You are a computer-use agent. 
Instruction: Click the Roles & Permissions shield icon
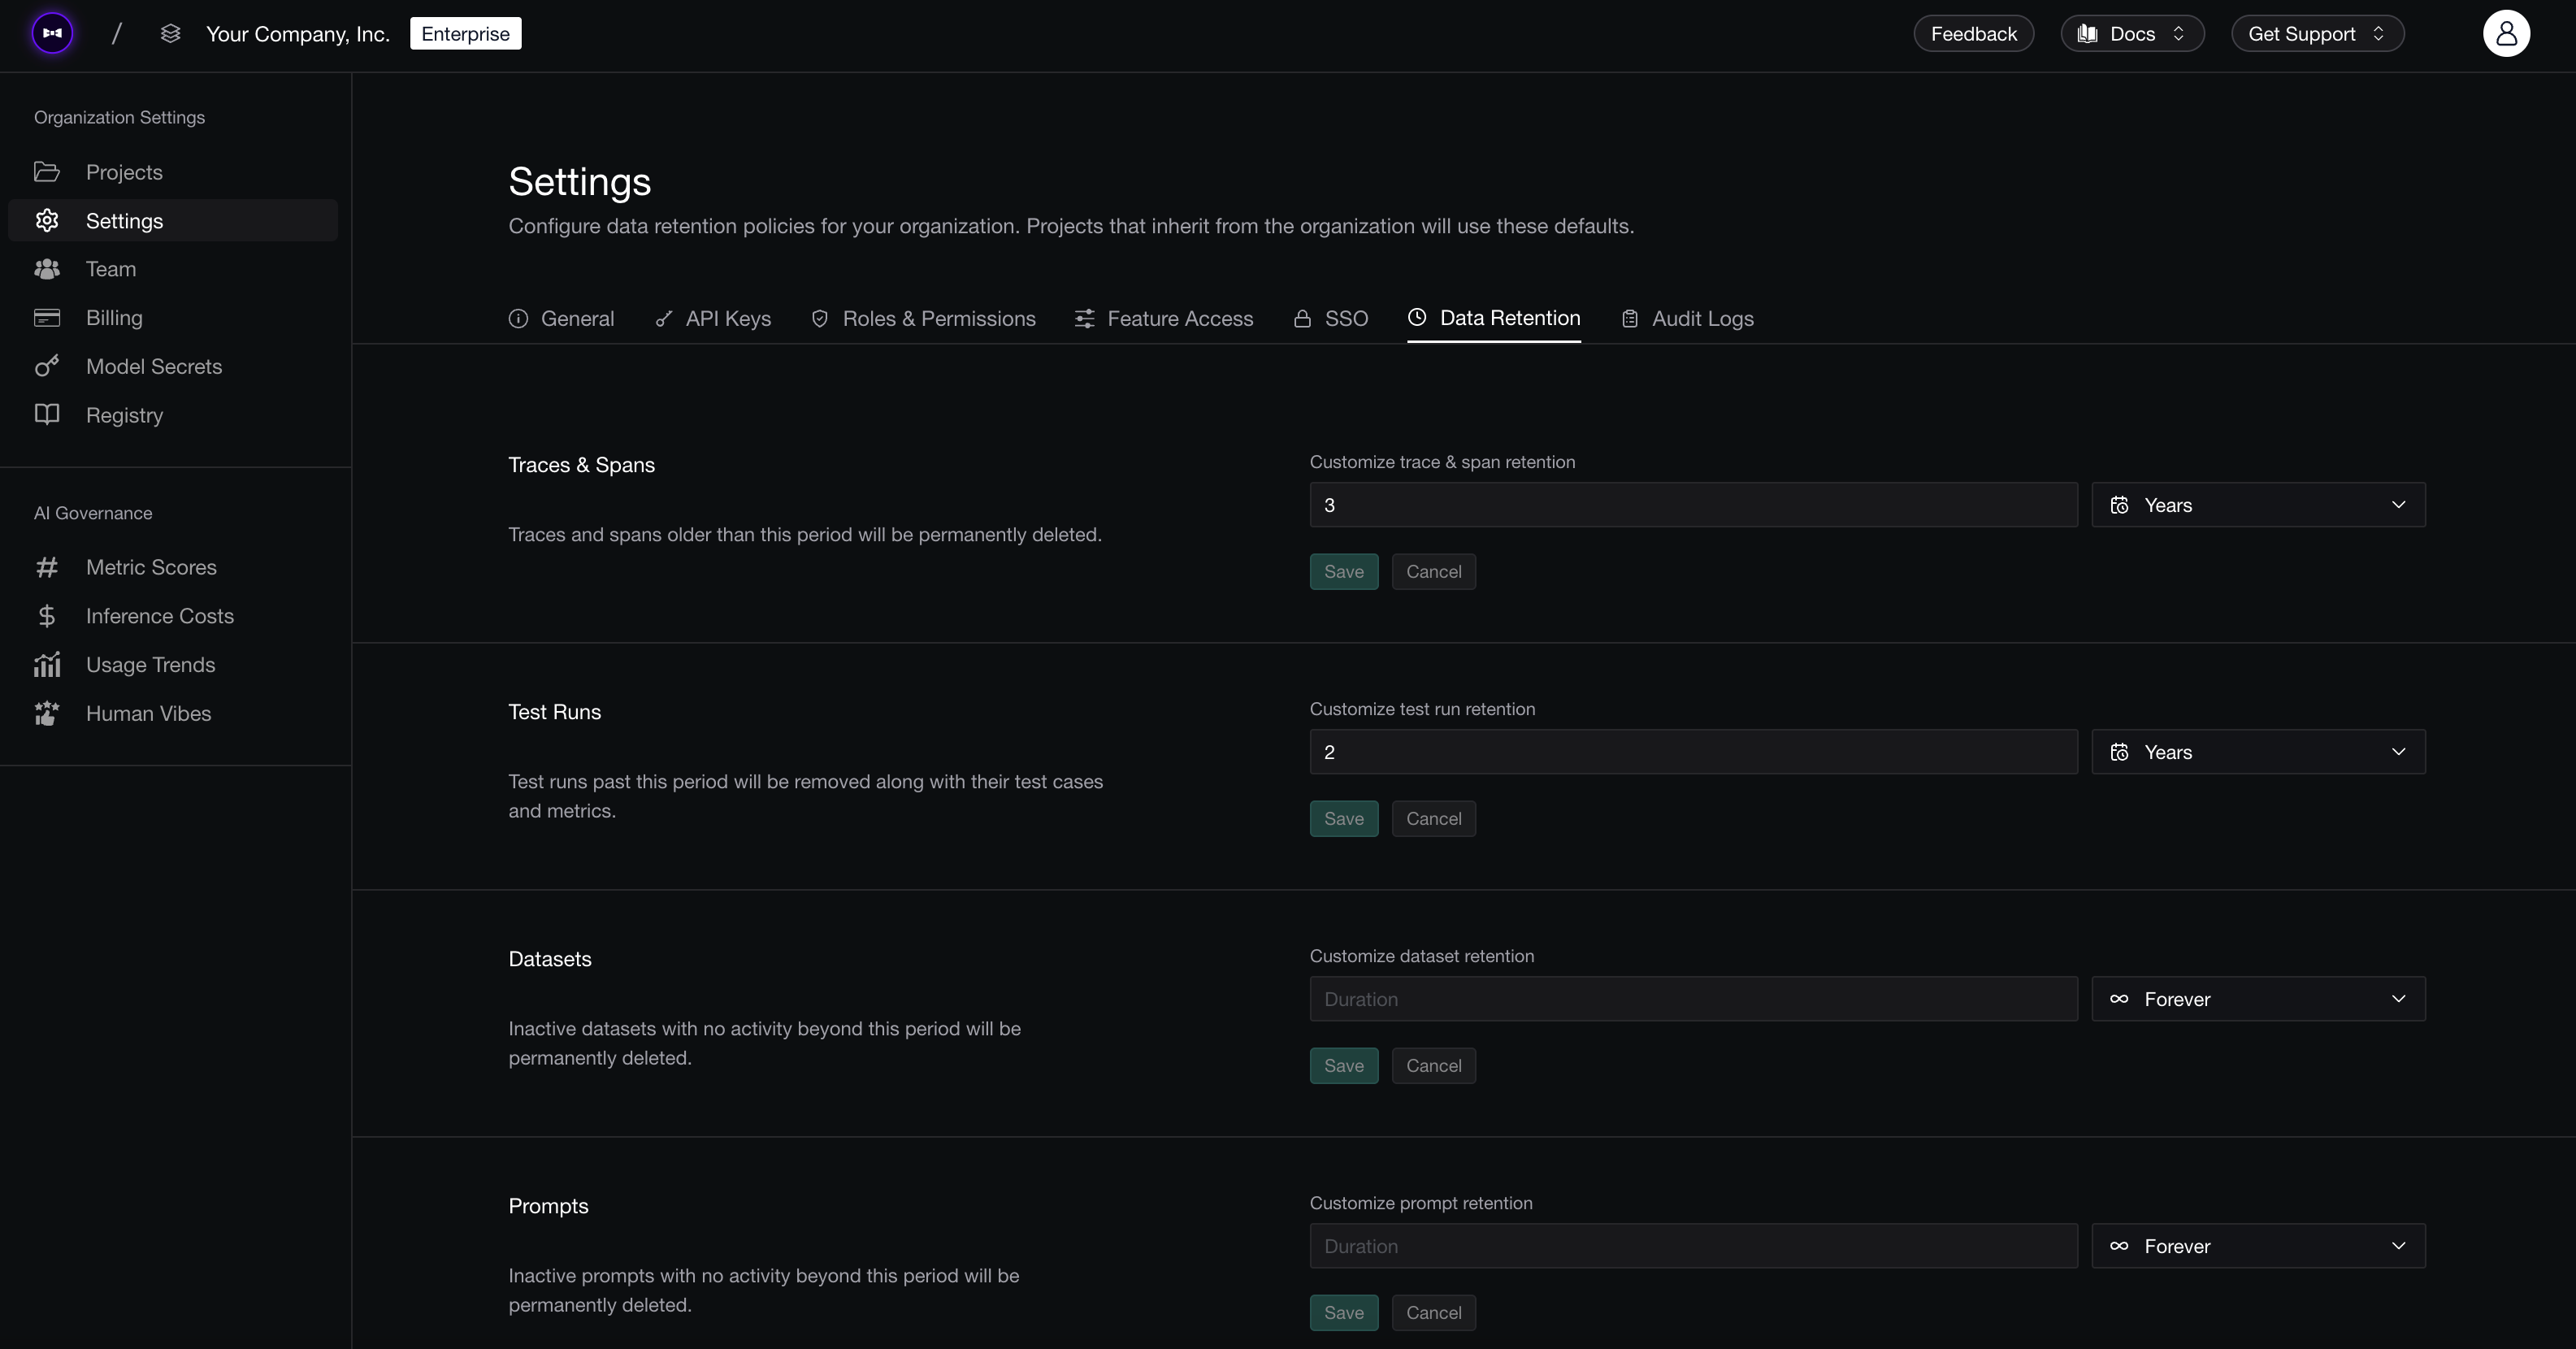(x=820, y=318)
